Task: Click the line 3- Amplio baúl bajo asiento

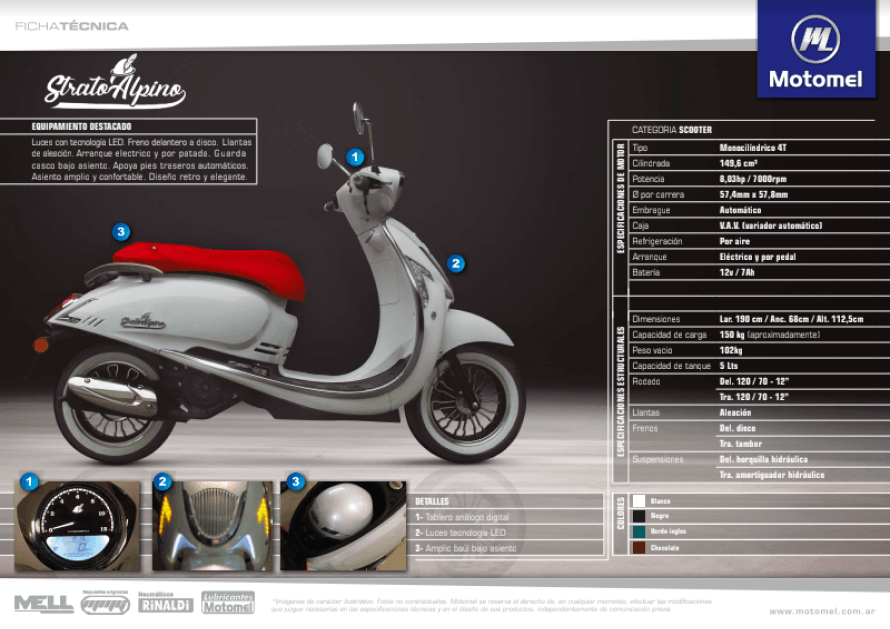Action: click(x=466, y=548)
